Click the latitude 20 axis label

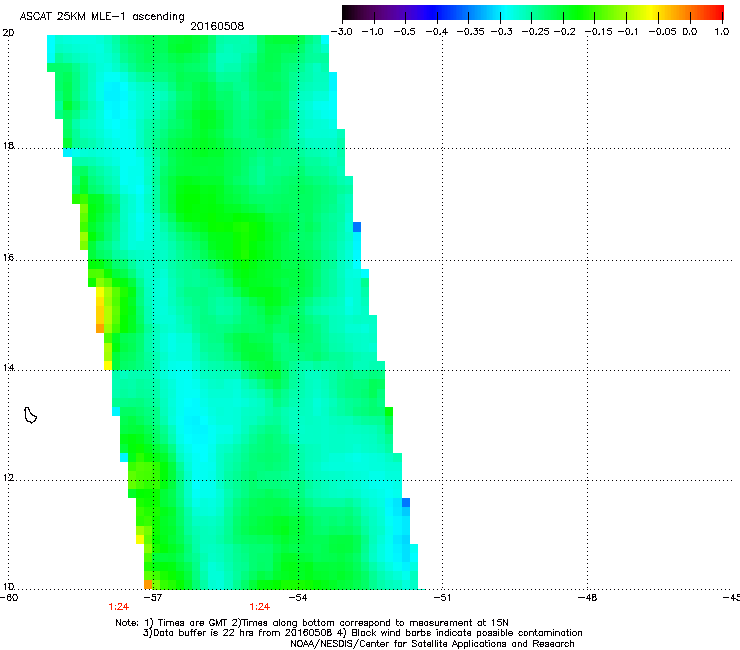coord(8,33)
